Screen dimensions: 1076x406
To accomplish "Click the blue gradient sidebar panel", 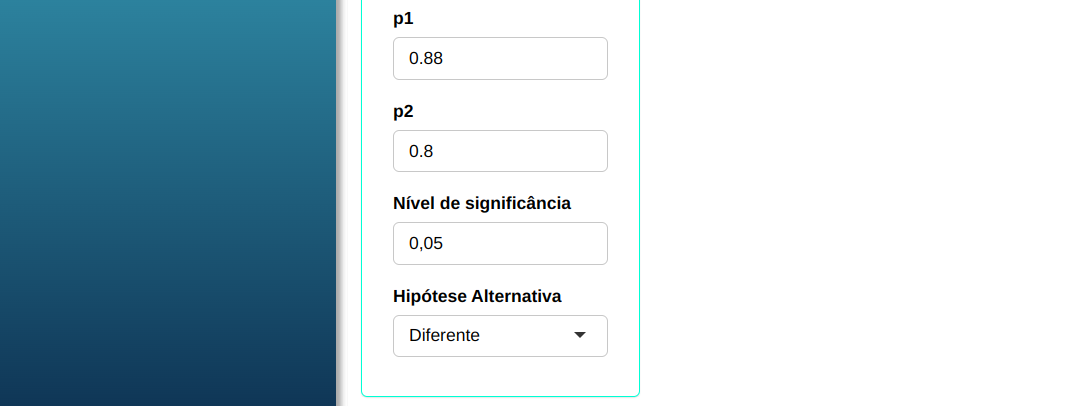I will point(168,200).
